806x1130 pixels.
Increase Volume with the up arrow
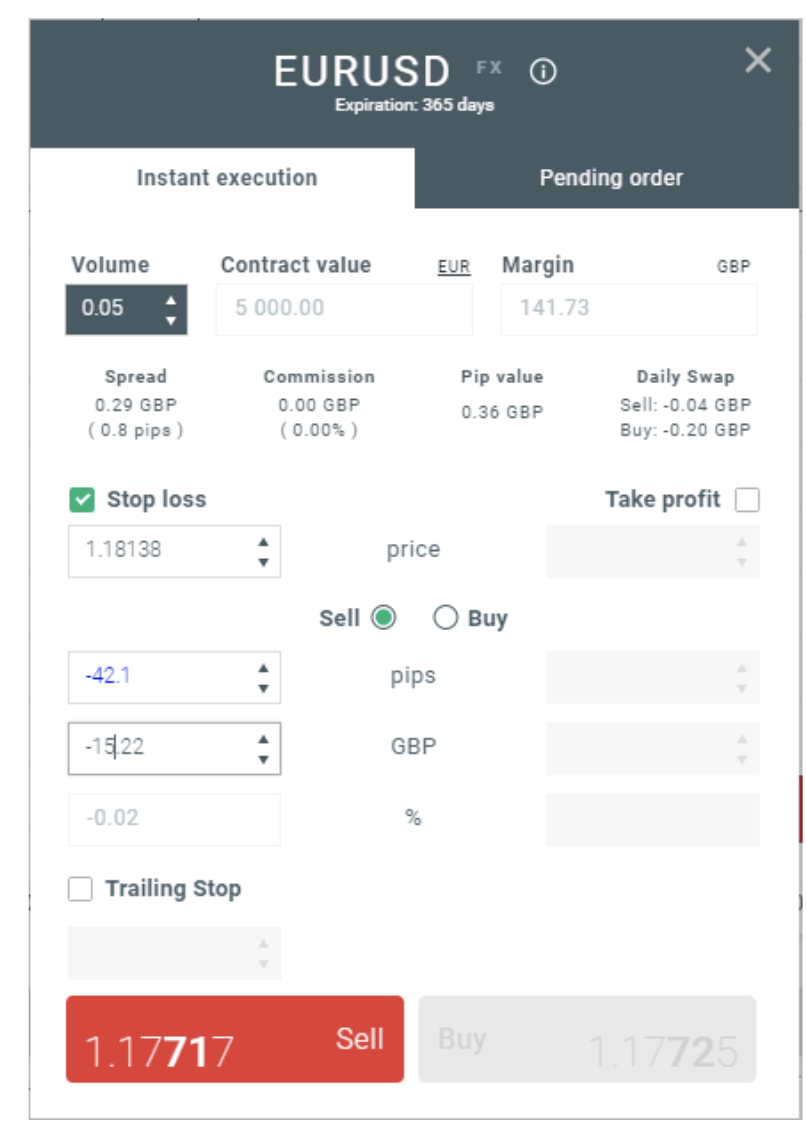[x=171, y=300]
